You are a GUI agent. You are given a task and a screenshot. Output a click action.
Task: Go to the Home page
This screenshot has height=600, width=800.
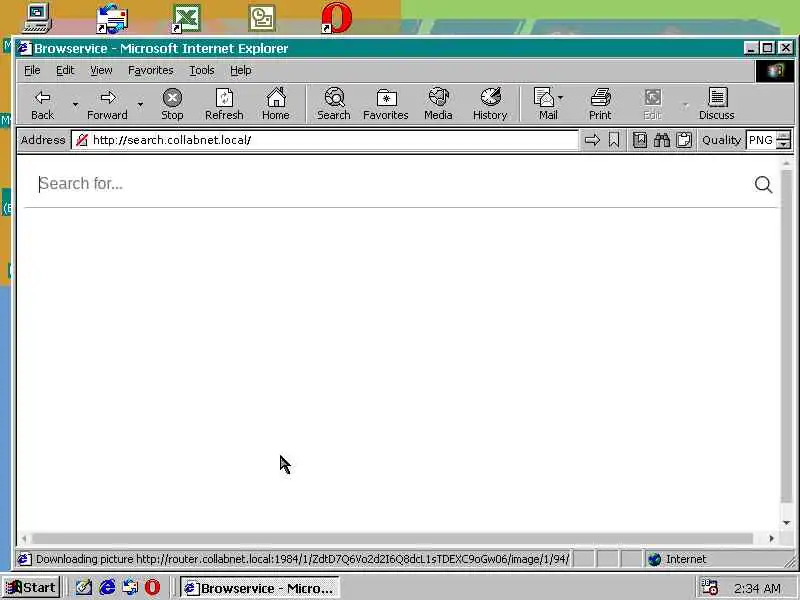276,105
